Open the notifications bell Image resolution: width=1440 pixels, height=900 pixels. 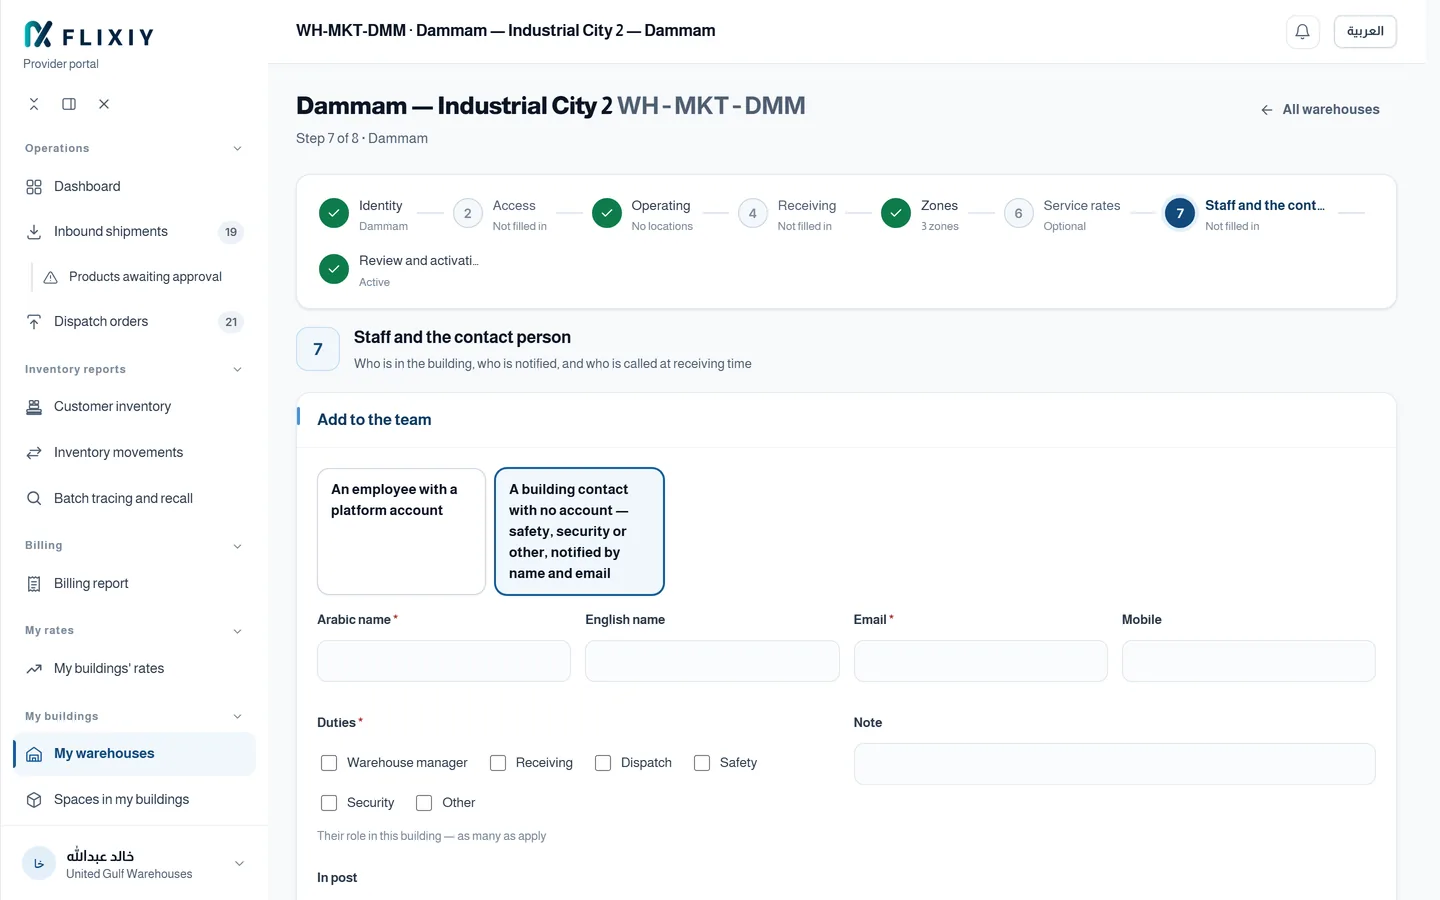click(1302, 32)
